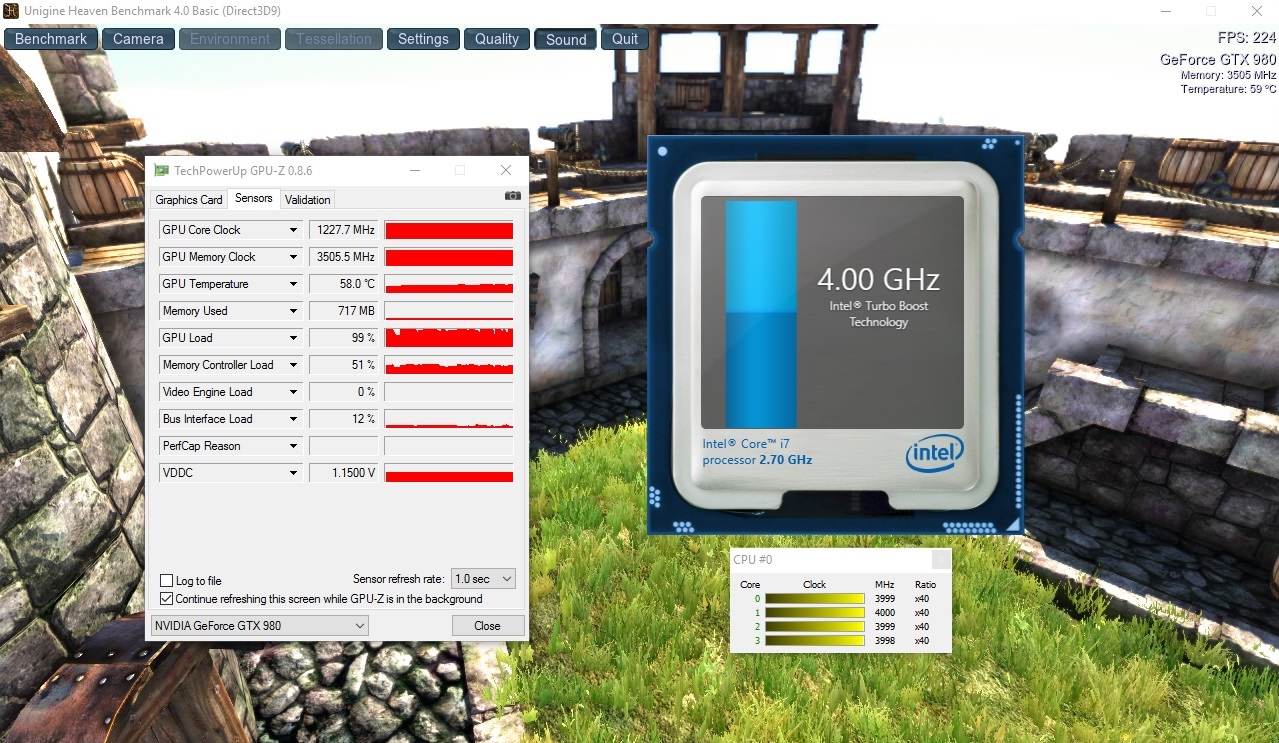Screen dimensions: 1279x743
Task: Open the GPU Memory Clock sensor dropdown
Action: point(293,257)
